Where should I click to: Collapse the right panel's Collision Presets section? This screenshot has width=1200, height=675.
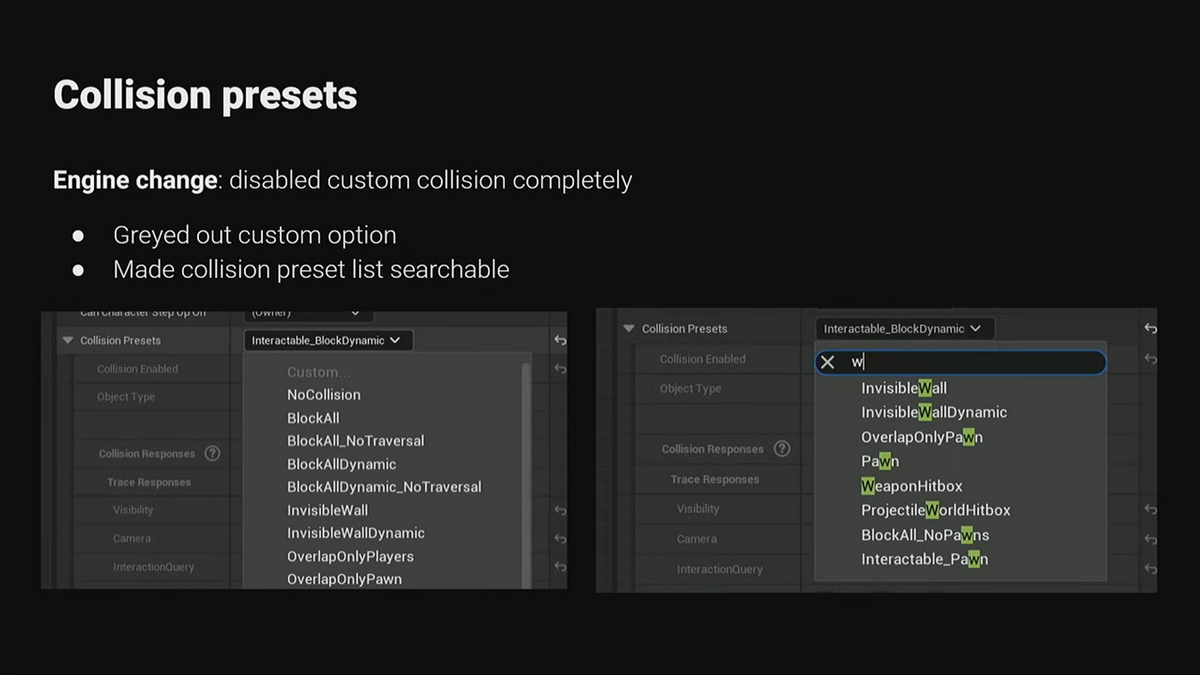[x=628, y=328]
